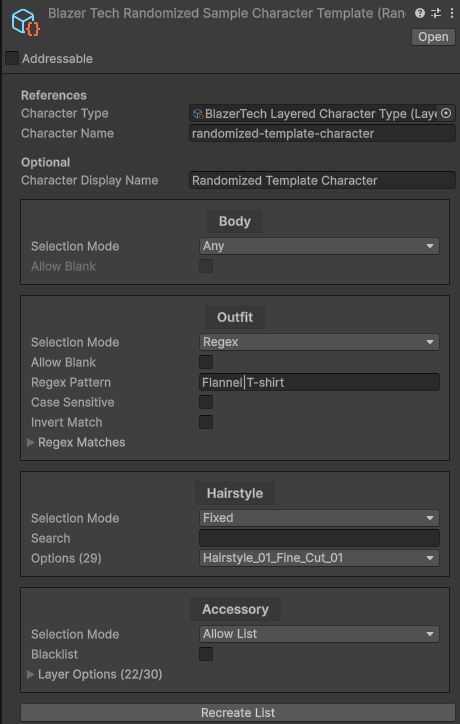Viewport: 460px width, 724px height.
Task: Click the Options (29) label
Action: [x=66, y=558]
